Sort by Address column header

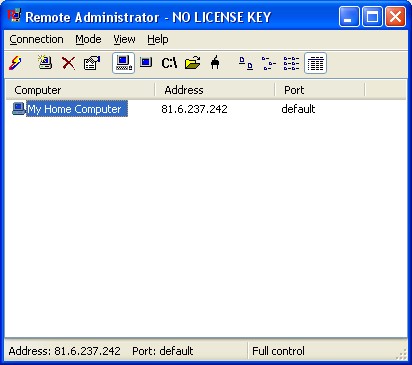[x=215, y=90]
